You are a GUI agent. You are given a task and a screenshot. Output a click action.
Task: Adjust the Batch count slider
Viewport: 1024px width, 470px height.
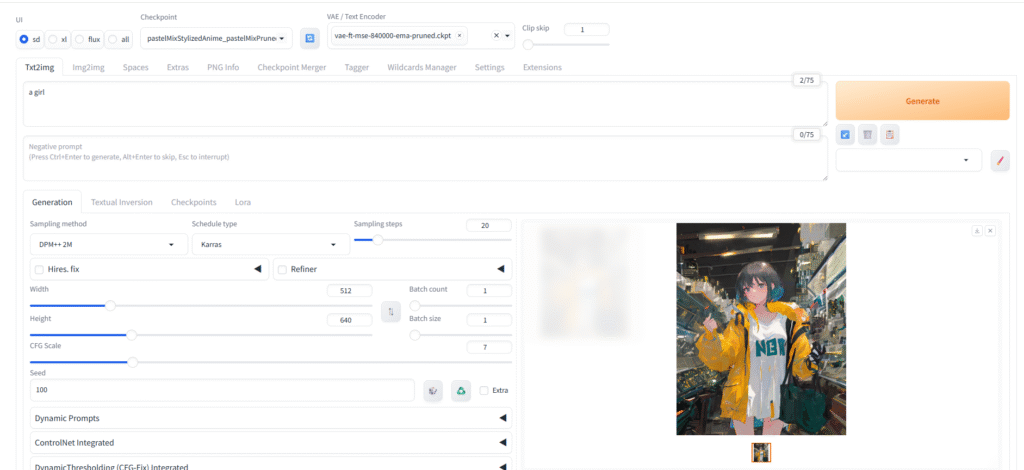click(460, 306)
